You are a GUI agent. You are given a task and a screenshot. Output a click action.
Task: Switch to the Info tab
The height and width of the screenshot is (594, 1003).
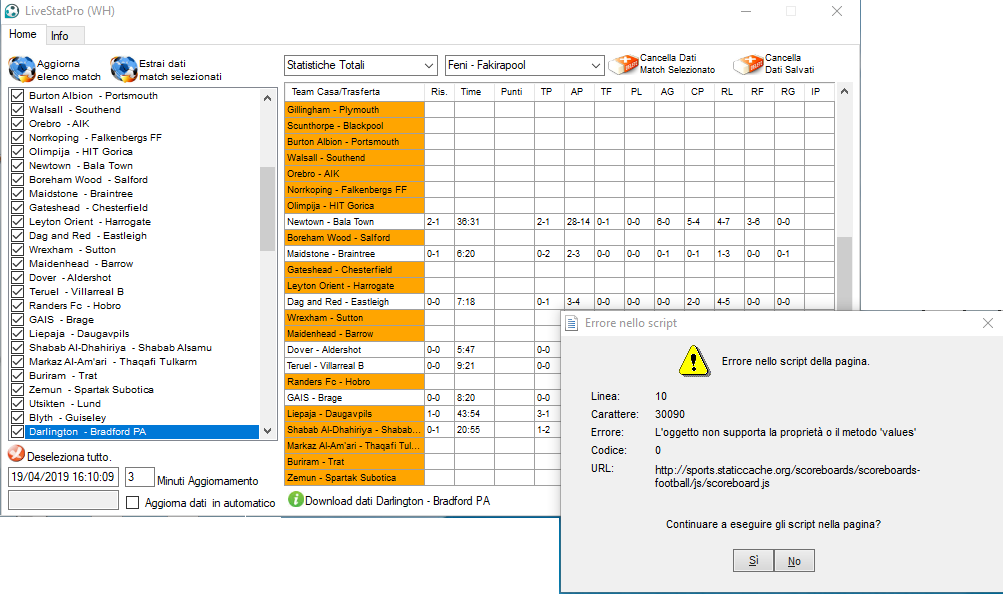[x=60, y=35]
